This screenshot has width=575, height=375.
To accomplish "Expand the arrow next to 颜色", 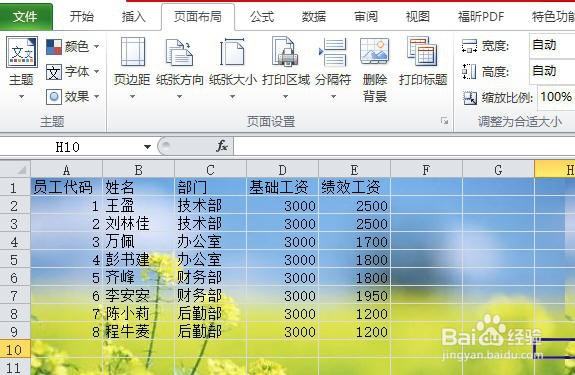I will tap(96, 47).
